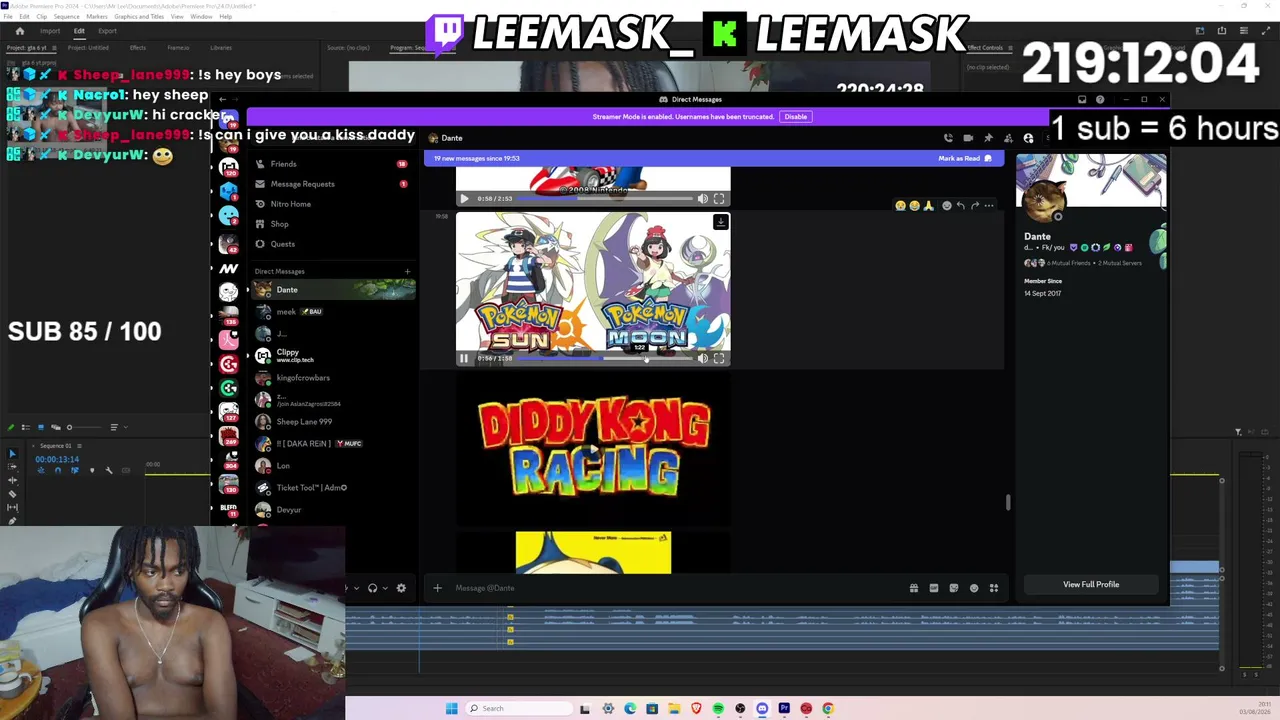Open Premiere Pro from the taskbar
The image size is (1280, 720).
tap(784, 709)
